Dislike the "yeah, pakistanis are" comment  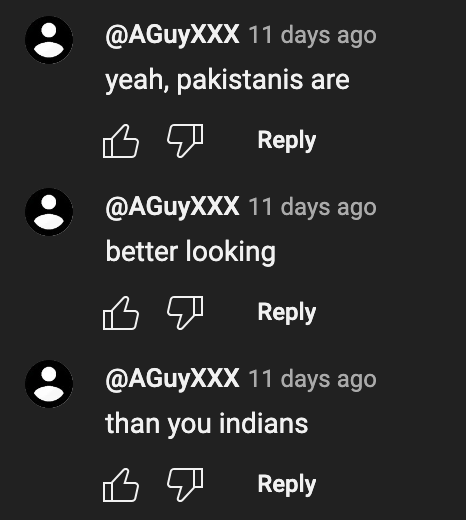[185, 141]
